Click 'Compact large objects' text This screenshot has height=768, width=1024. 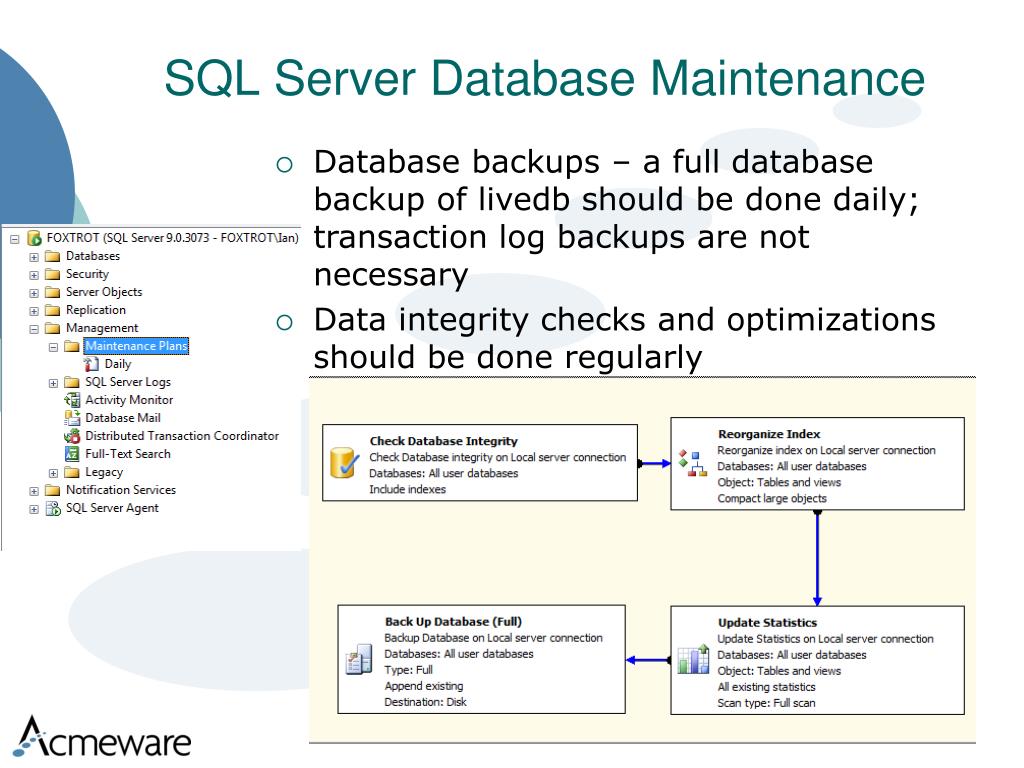coord(772,498)
